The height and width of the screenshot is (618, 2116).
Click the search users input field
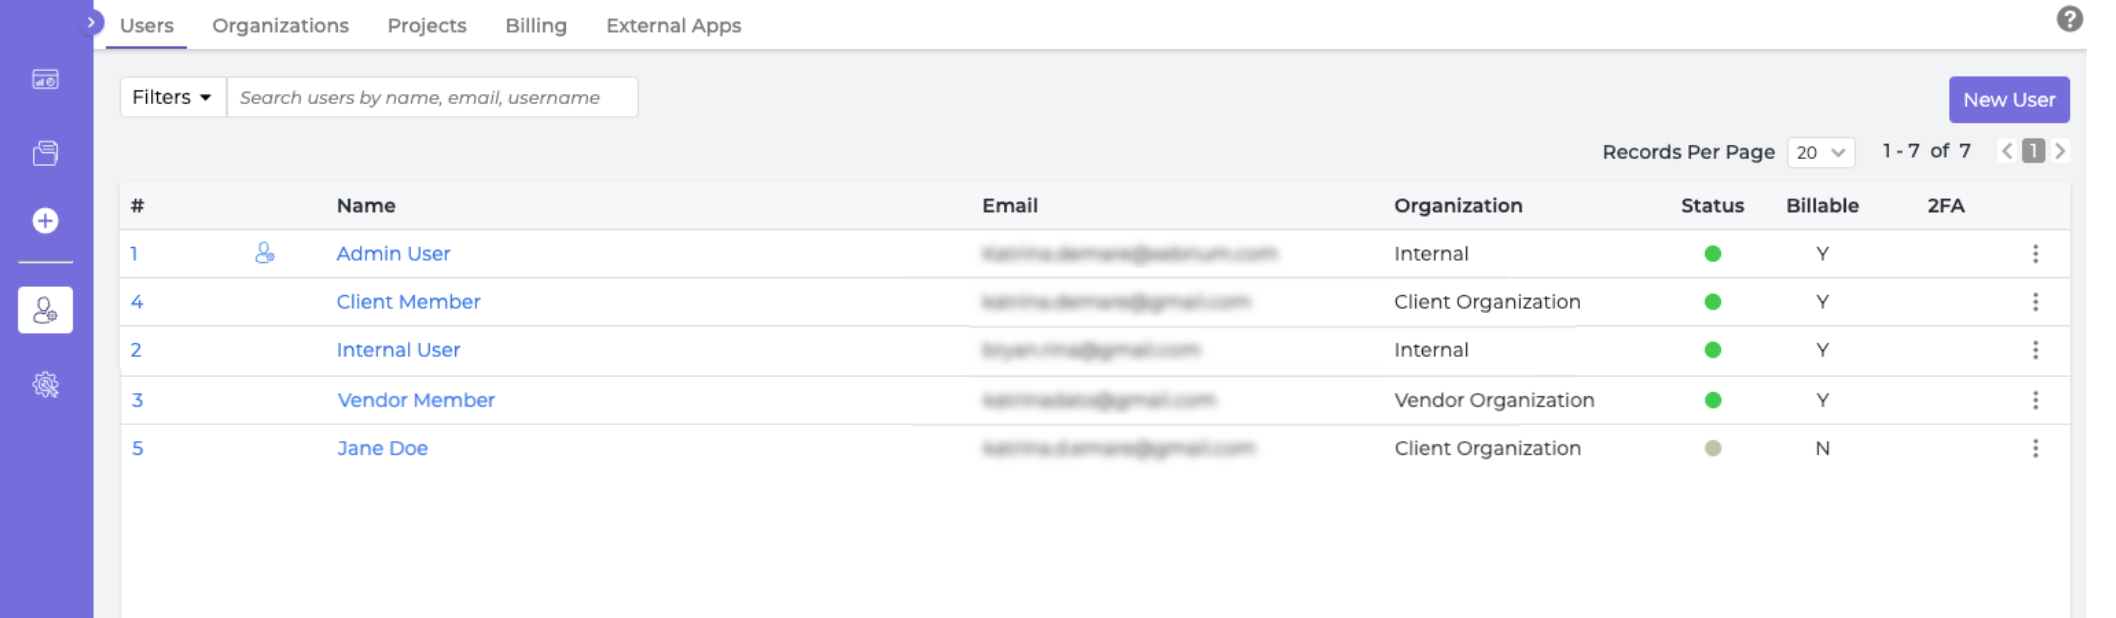coord(432,97)
